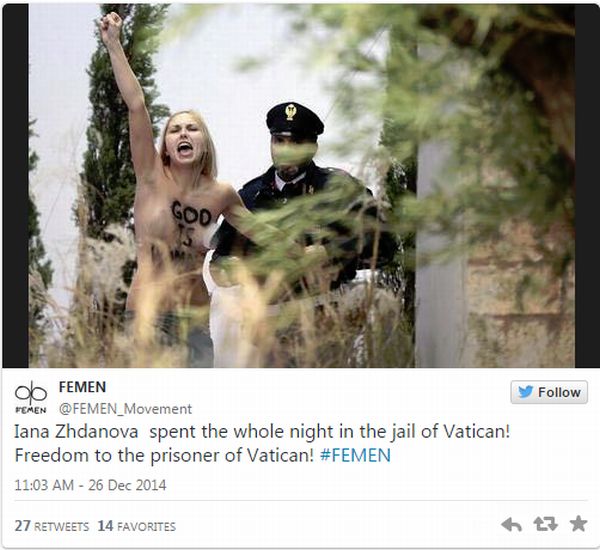Click the "26 Dec 2014" date text

tap(127, 485)
